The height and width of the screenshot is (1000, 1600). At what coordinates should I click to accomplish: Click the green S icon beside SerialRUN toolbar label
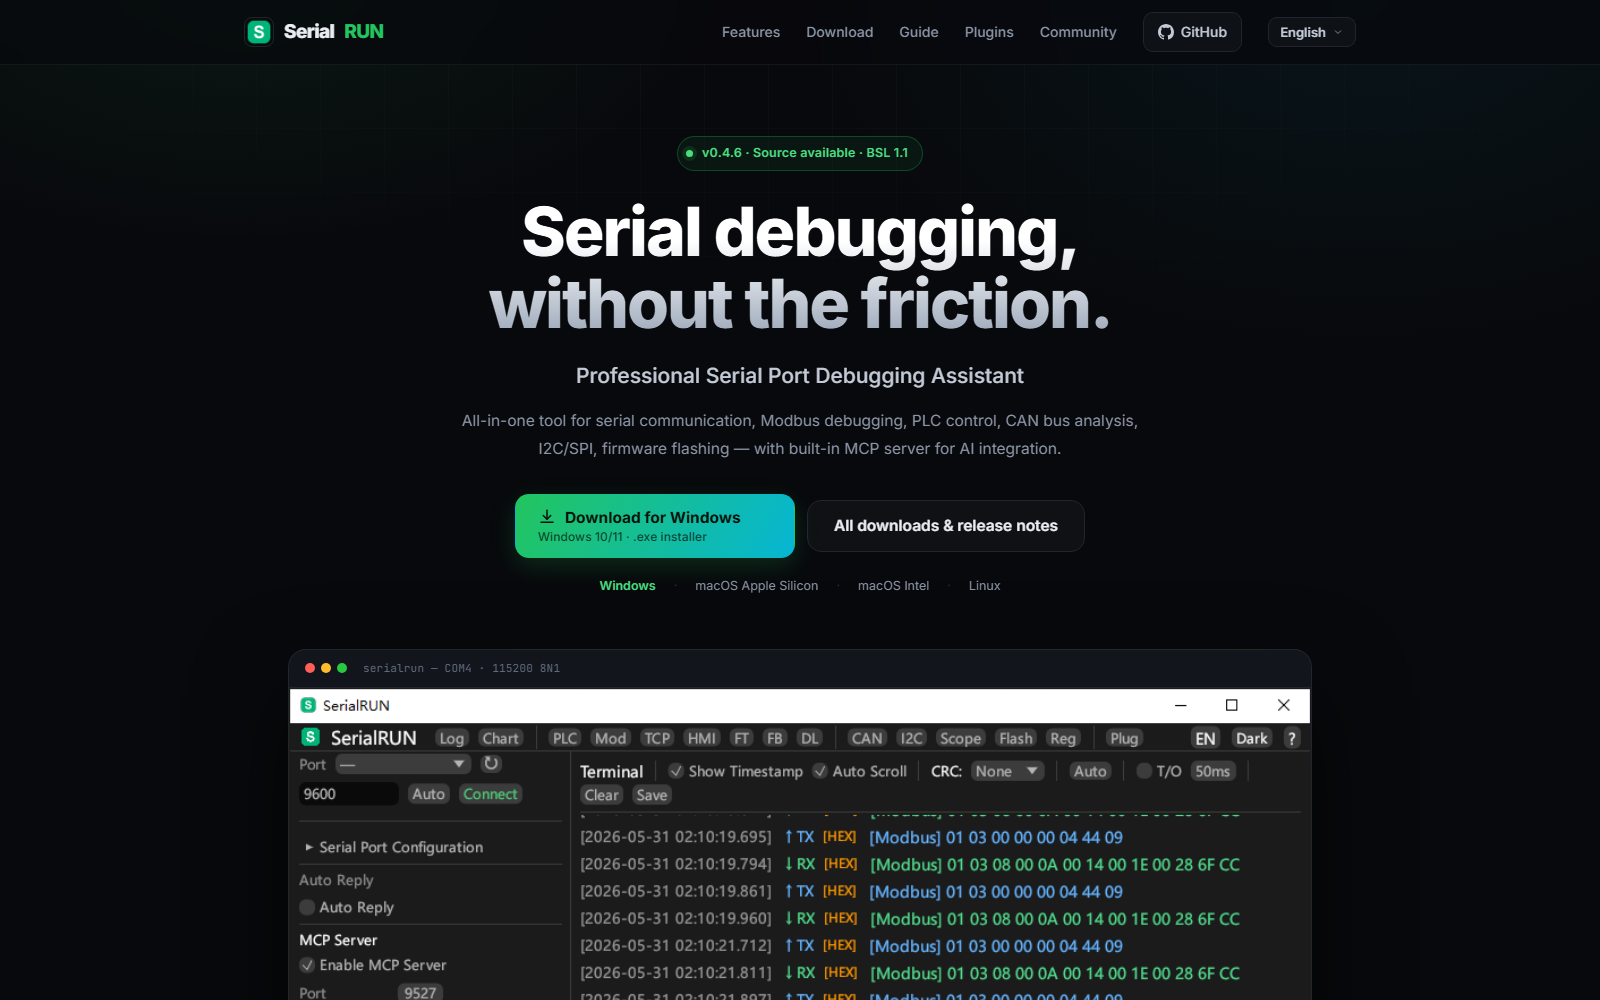point(310,737)
